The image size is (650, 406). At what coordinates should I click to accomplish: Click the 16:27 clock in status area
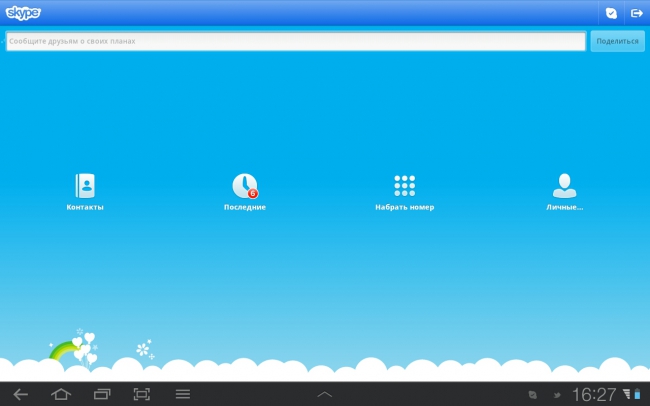(x=594, y=395)
